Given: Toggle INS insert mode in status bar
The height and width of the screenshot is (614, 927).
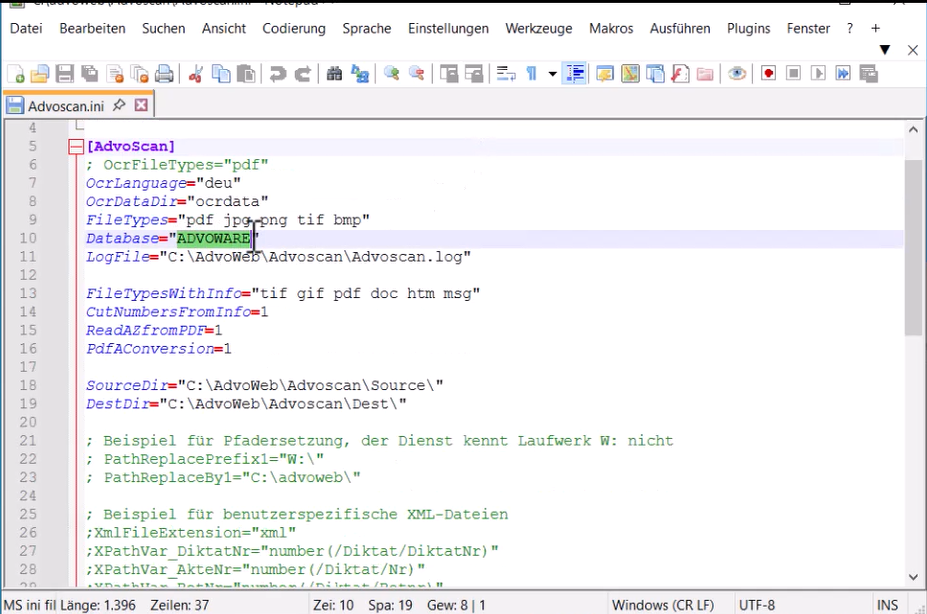Looking at the screenshot, I should (x=887, y=605).
